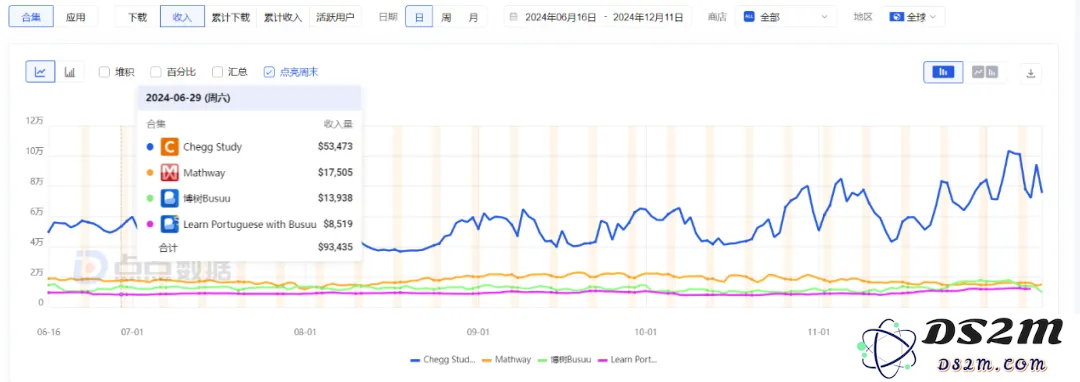Uncheck the 点亮周末 checkbox
Image resolution: width=1080 pixels, height=382 pixels.
click(x=269, y=72)
